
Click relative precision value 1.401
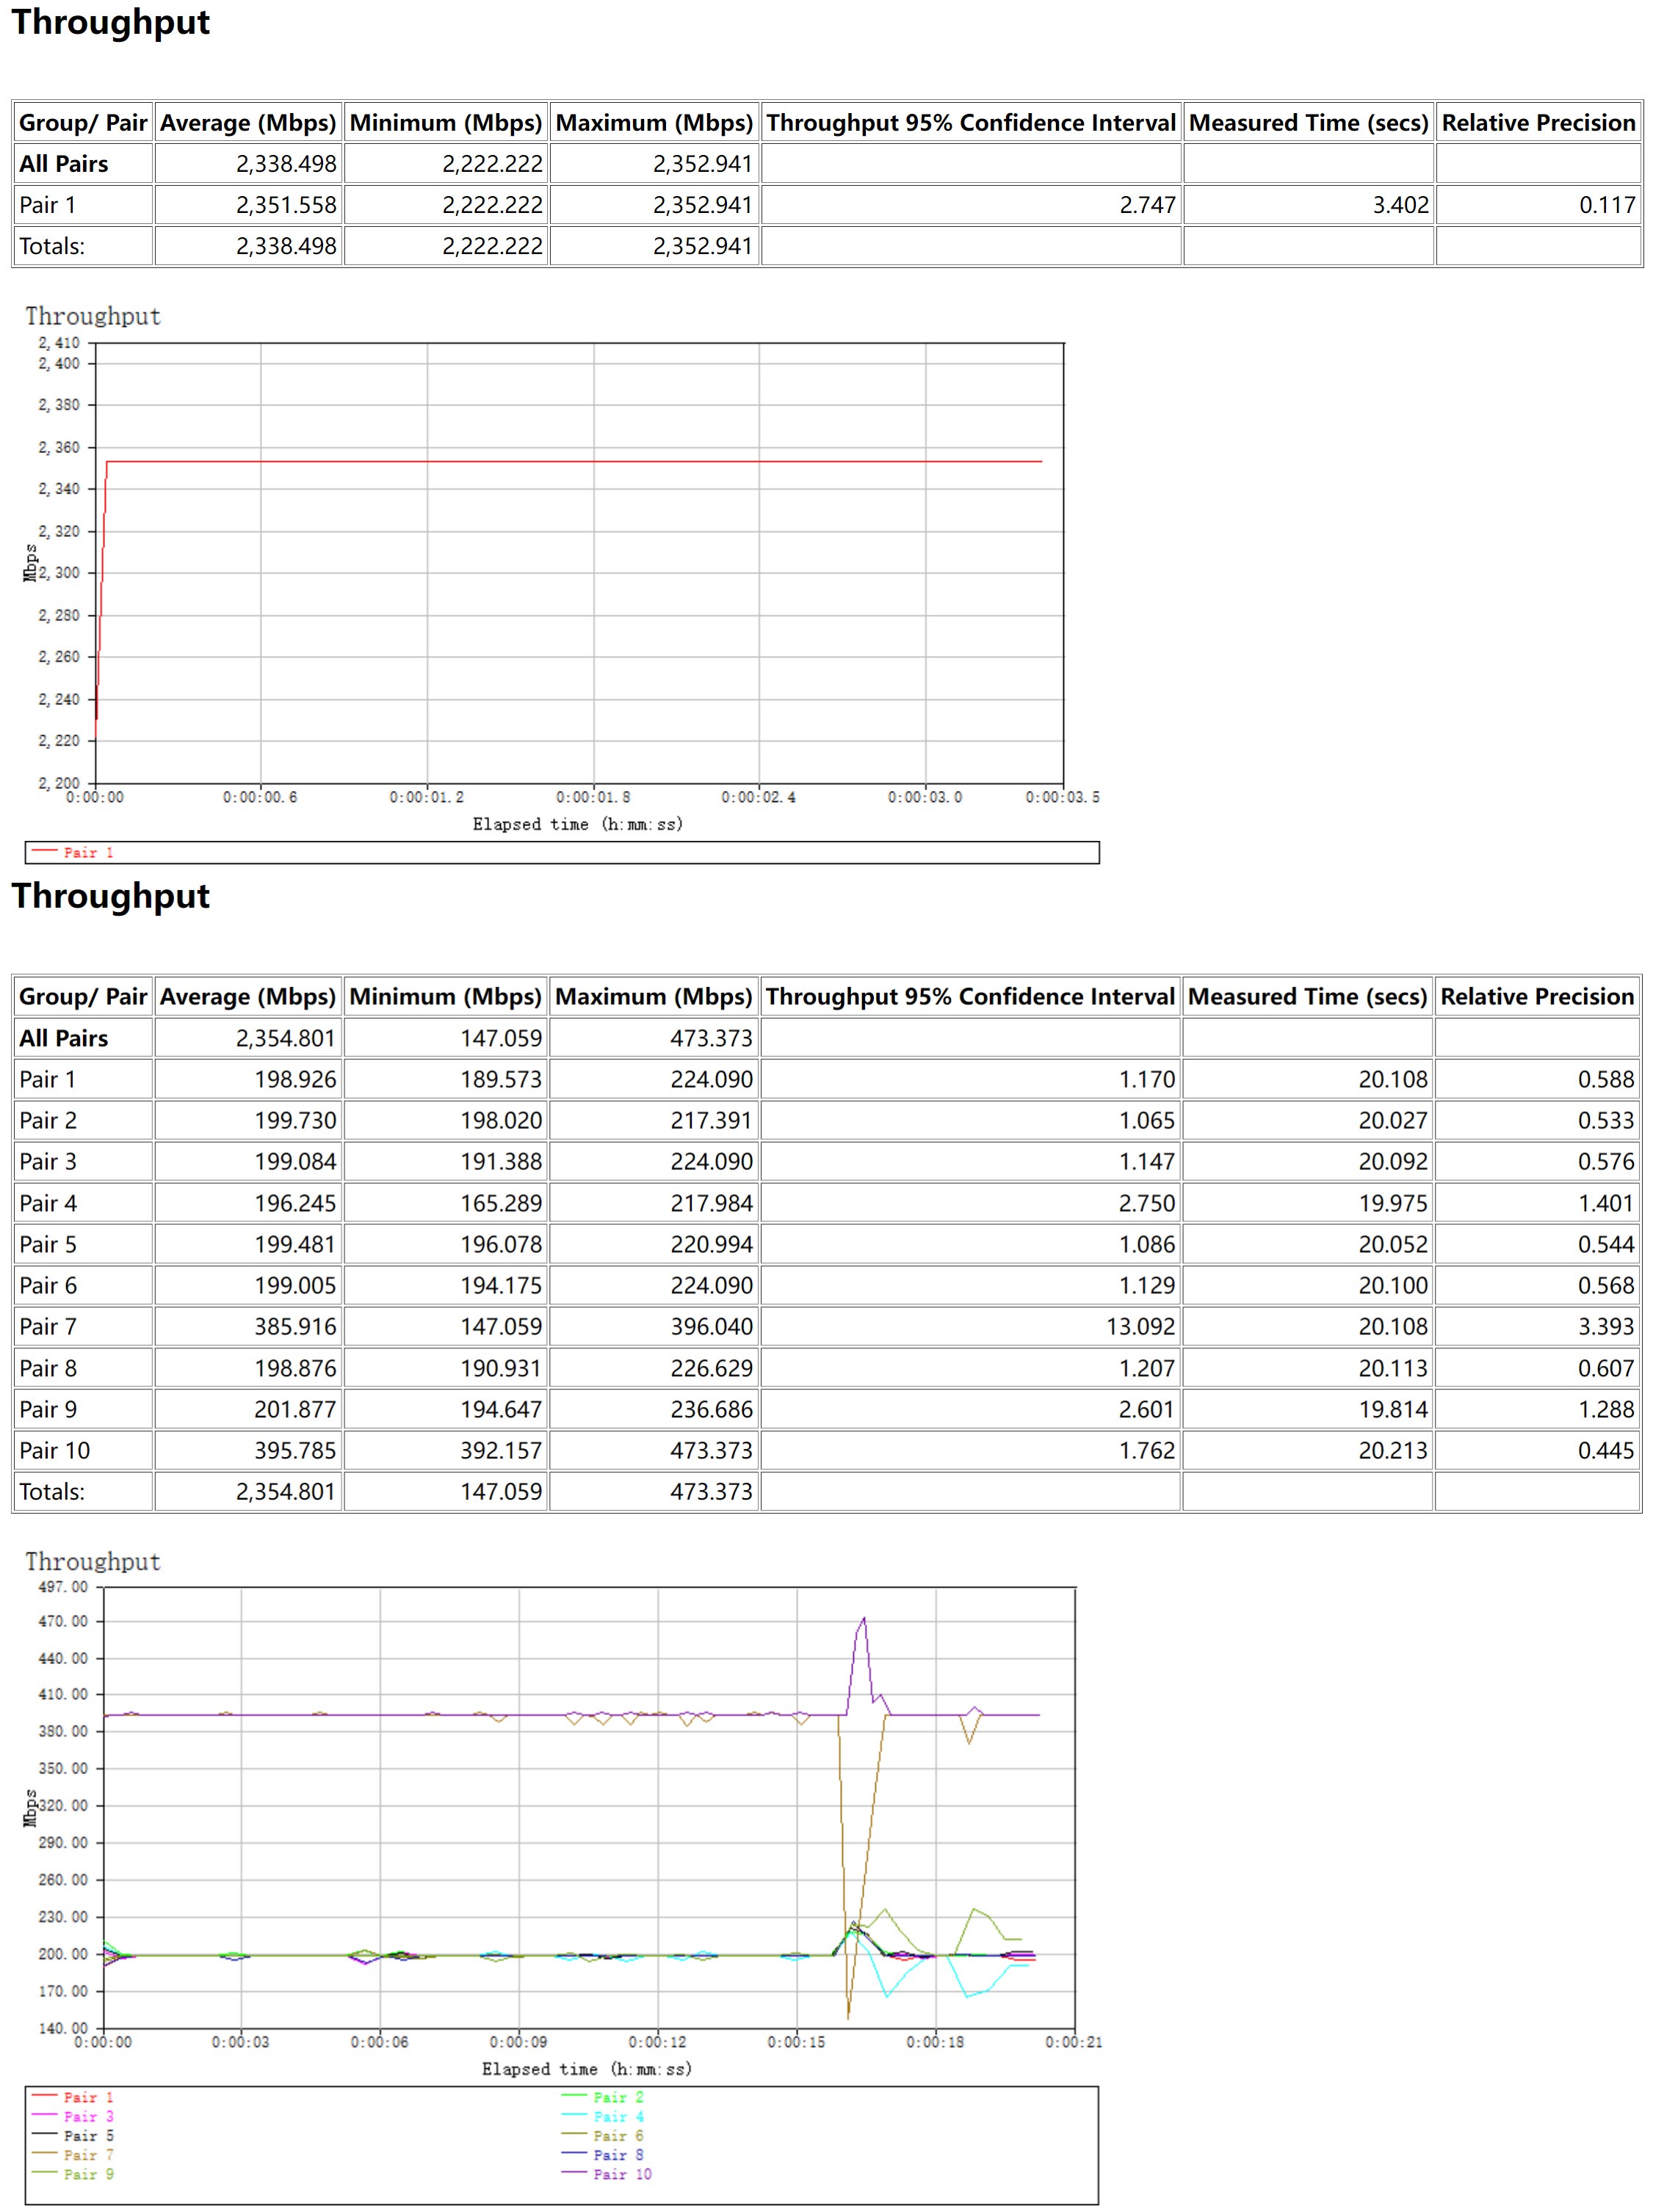coord(1606,1203)
